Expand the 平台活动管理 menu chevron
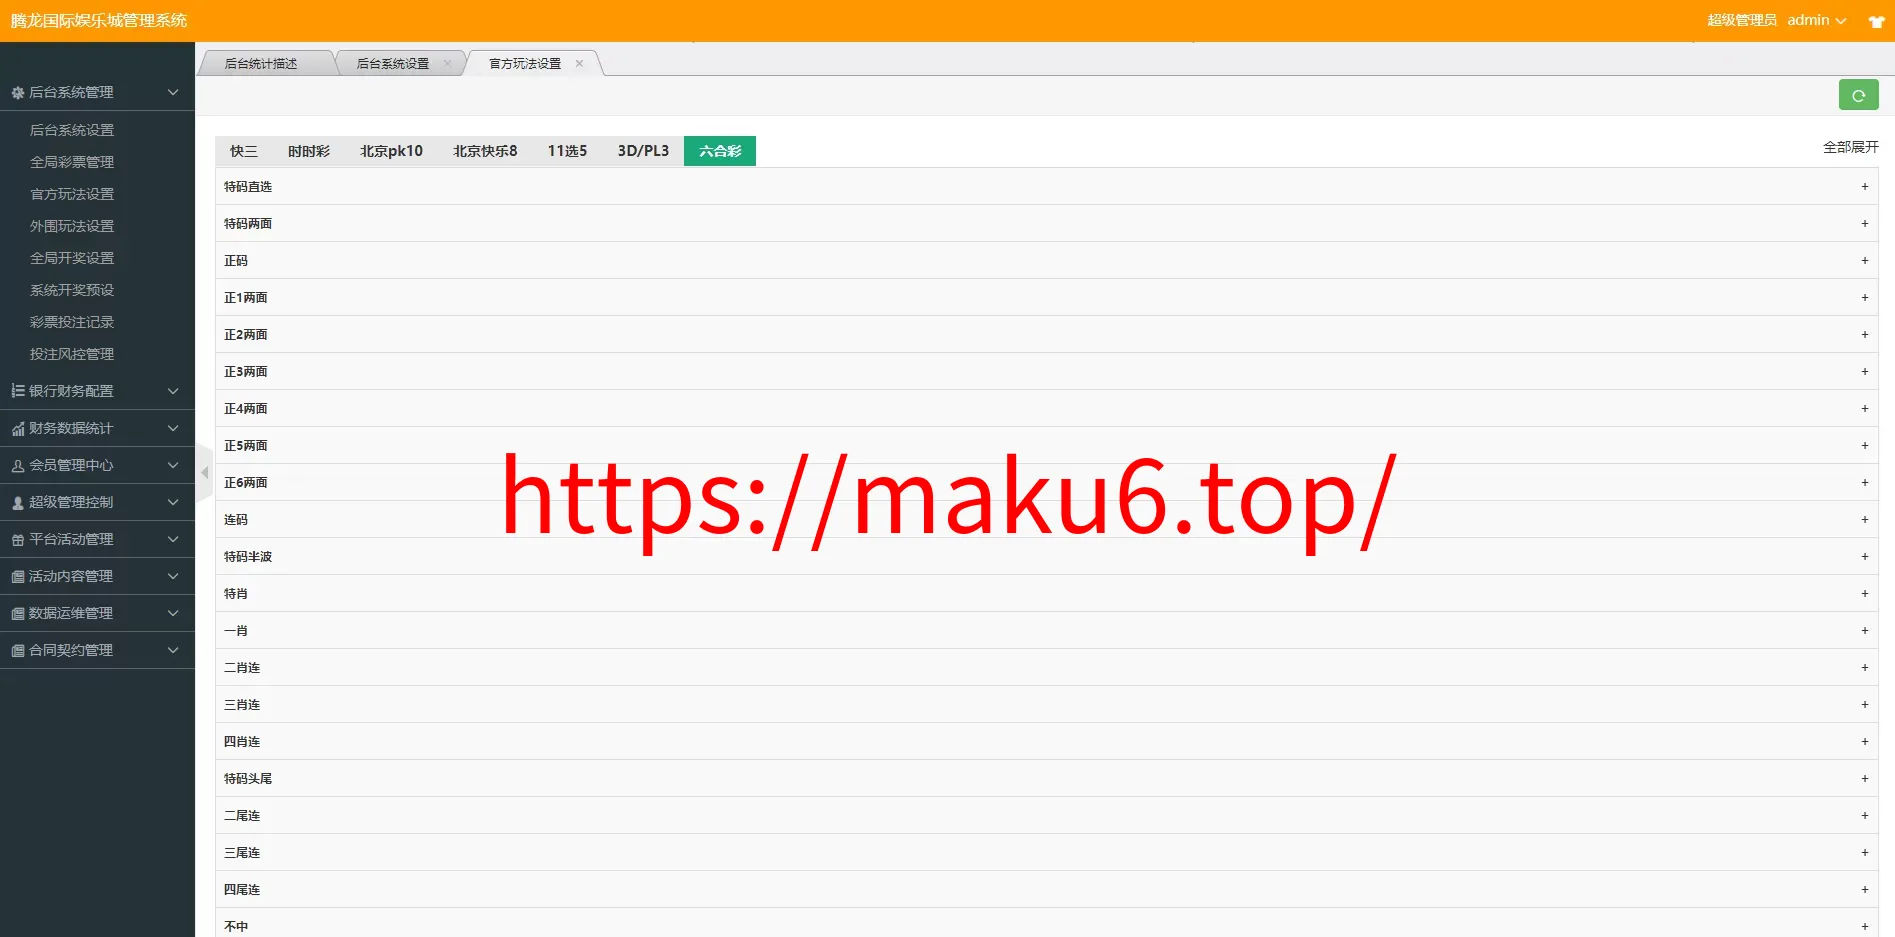This screenshot has height=937, width=1895. coord(173,539)
